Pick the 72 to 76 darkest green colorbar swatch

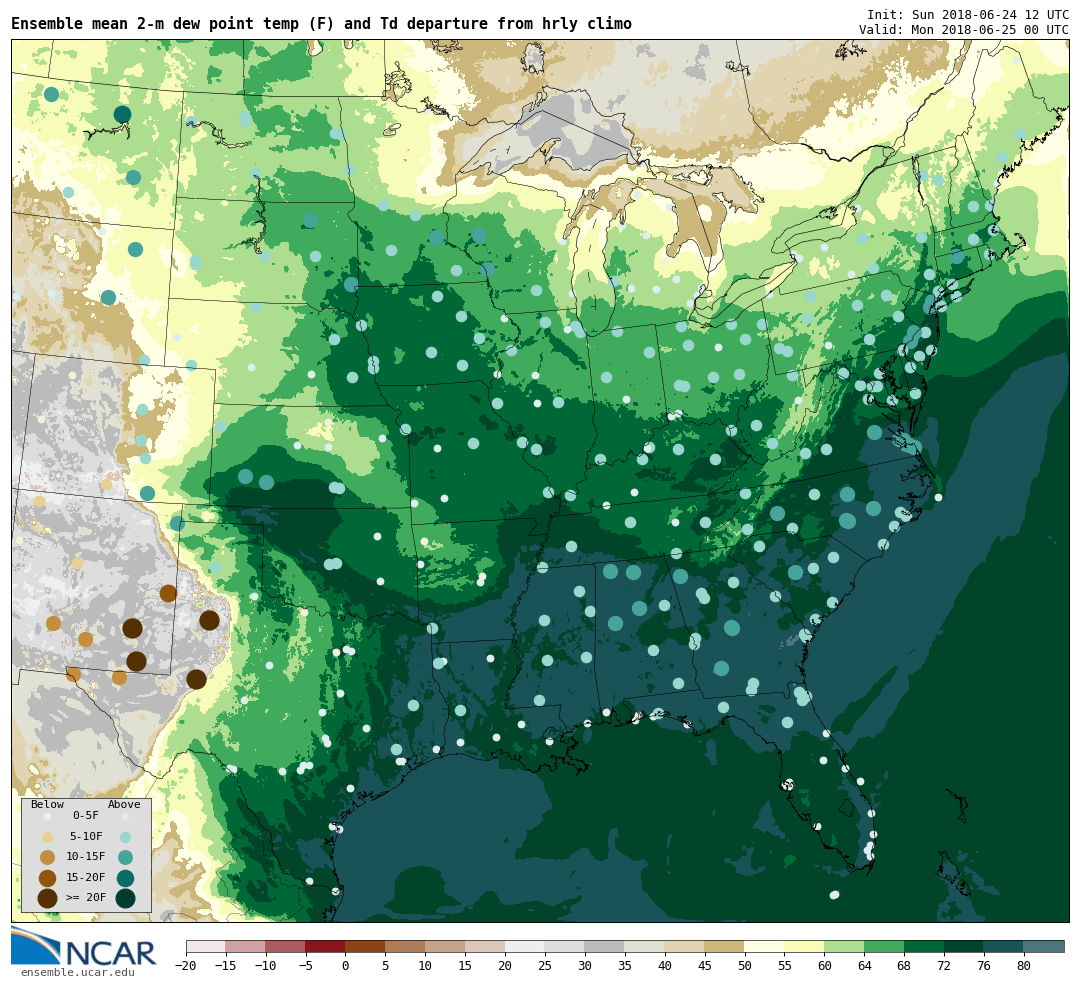965,946
